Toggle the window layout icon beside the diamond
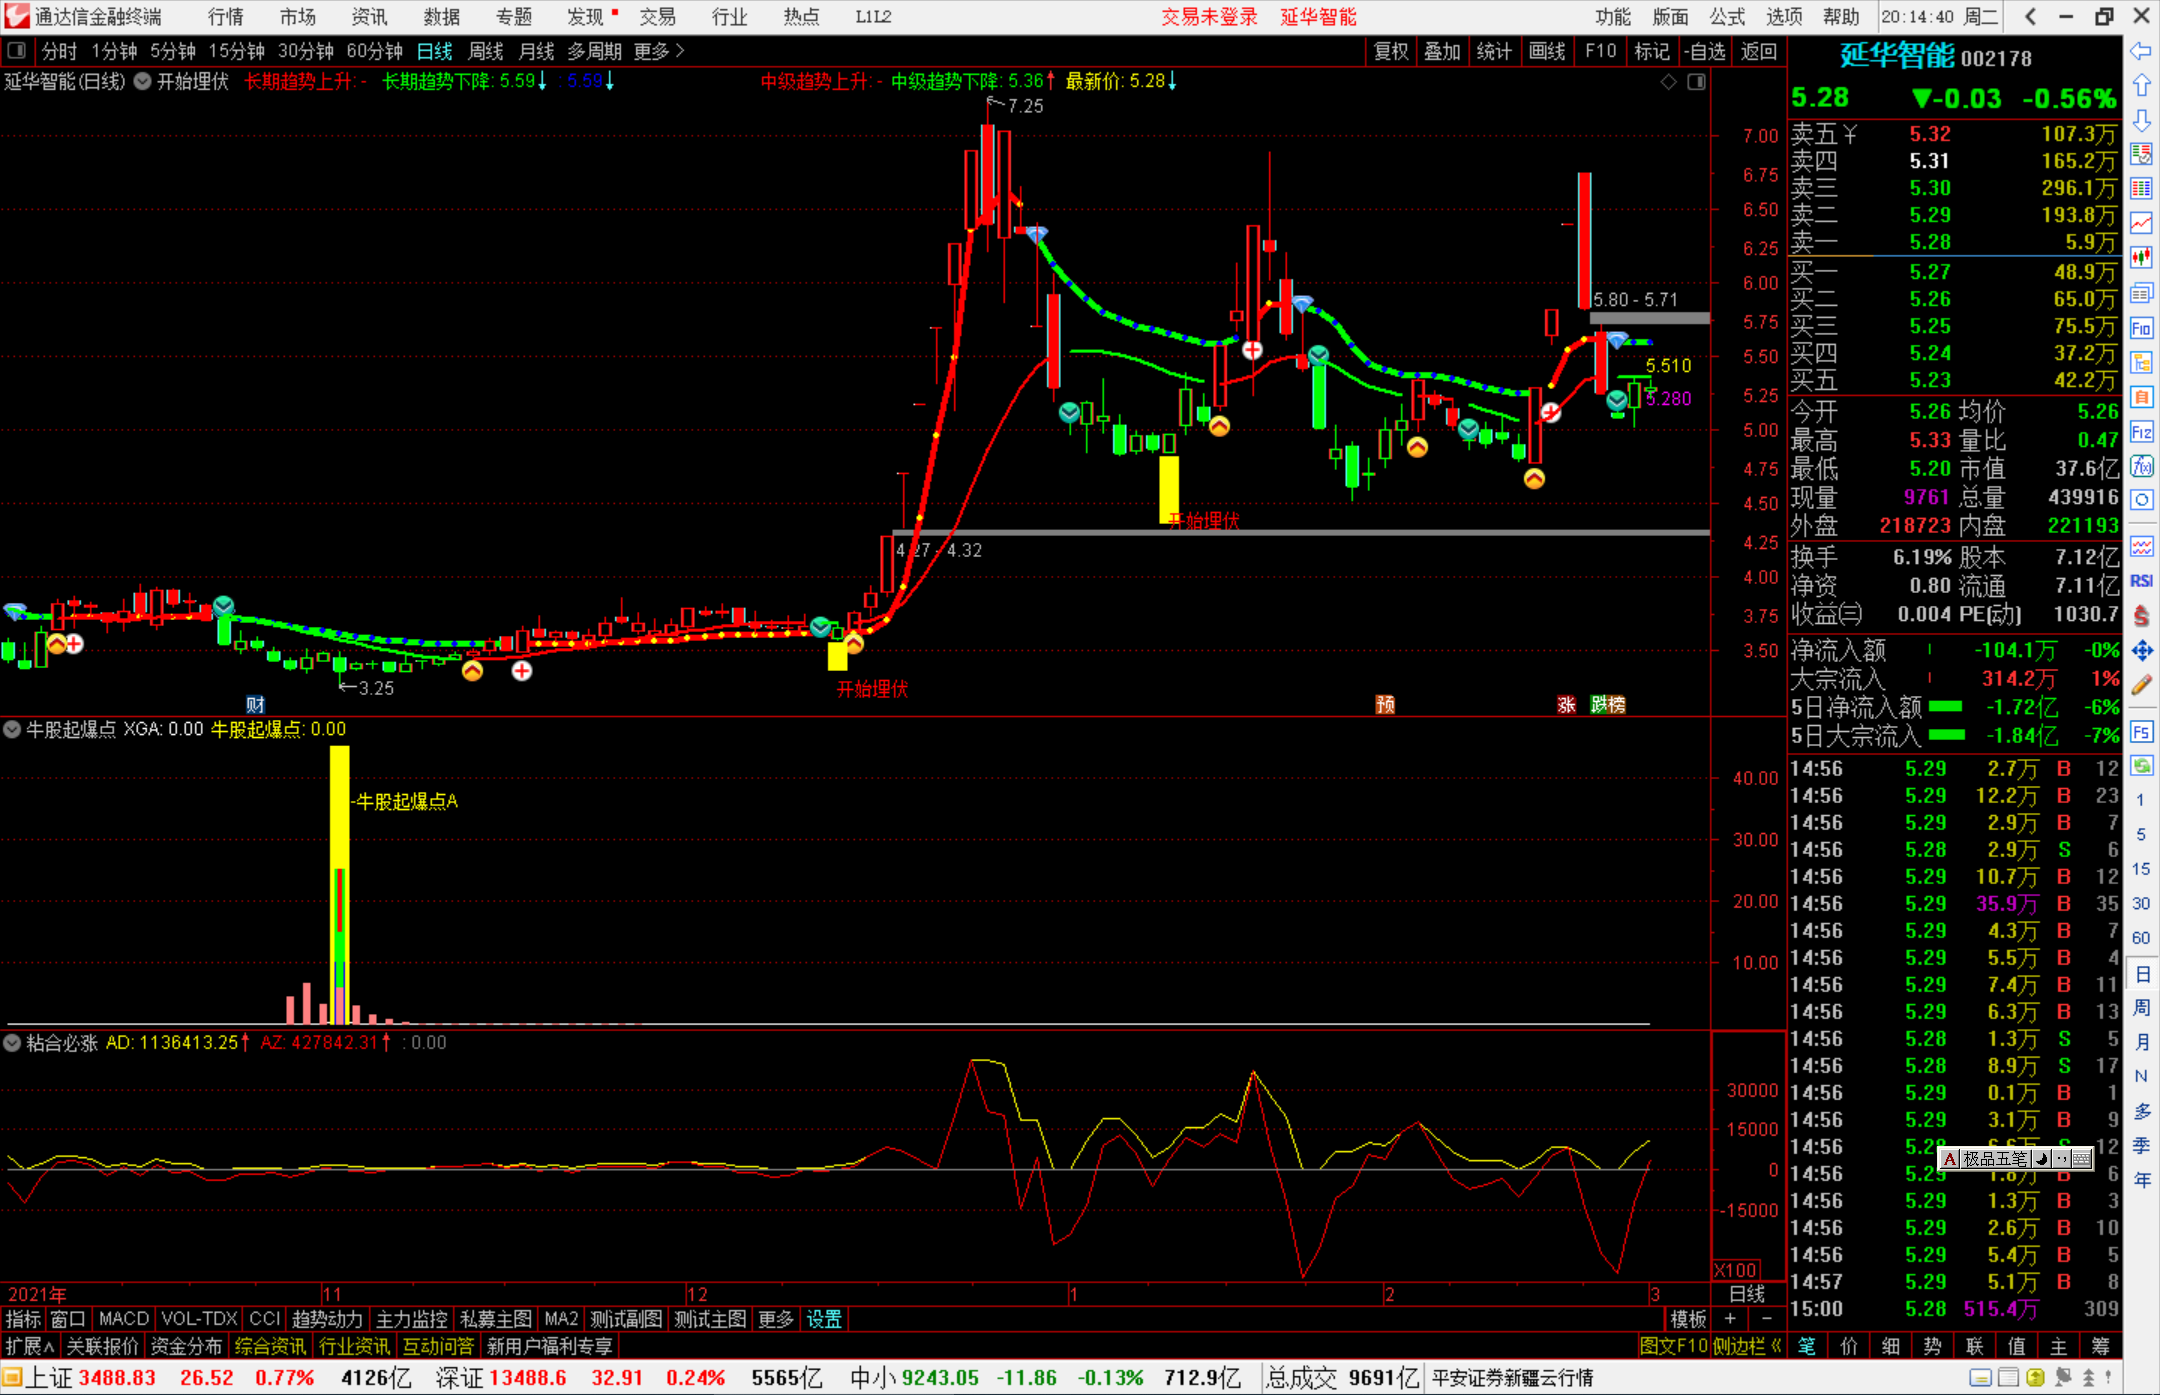This screenshot has height=1395, width=2160. point(1696,81)
